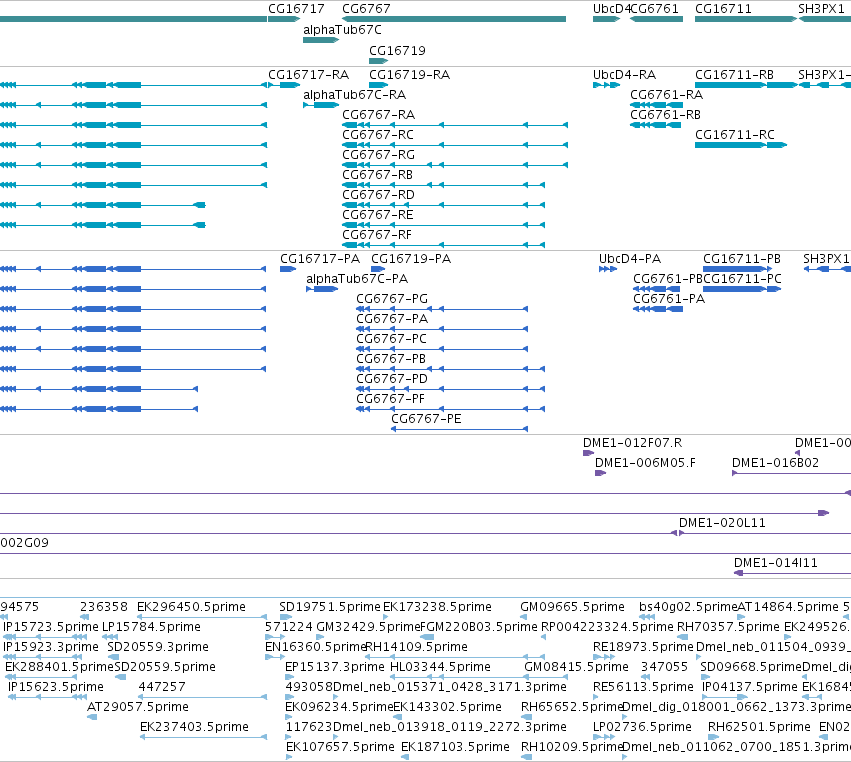
Task: Select protein CG6767-PA
Action: [x=442, y=329]
